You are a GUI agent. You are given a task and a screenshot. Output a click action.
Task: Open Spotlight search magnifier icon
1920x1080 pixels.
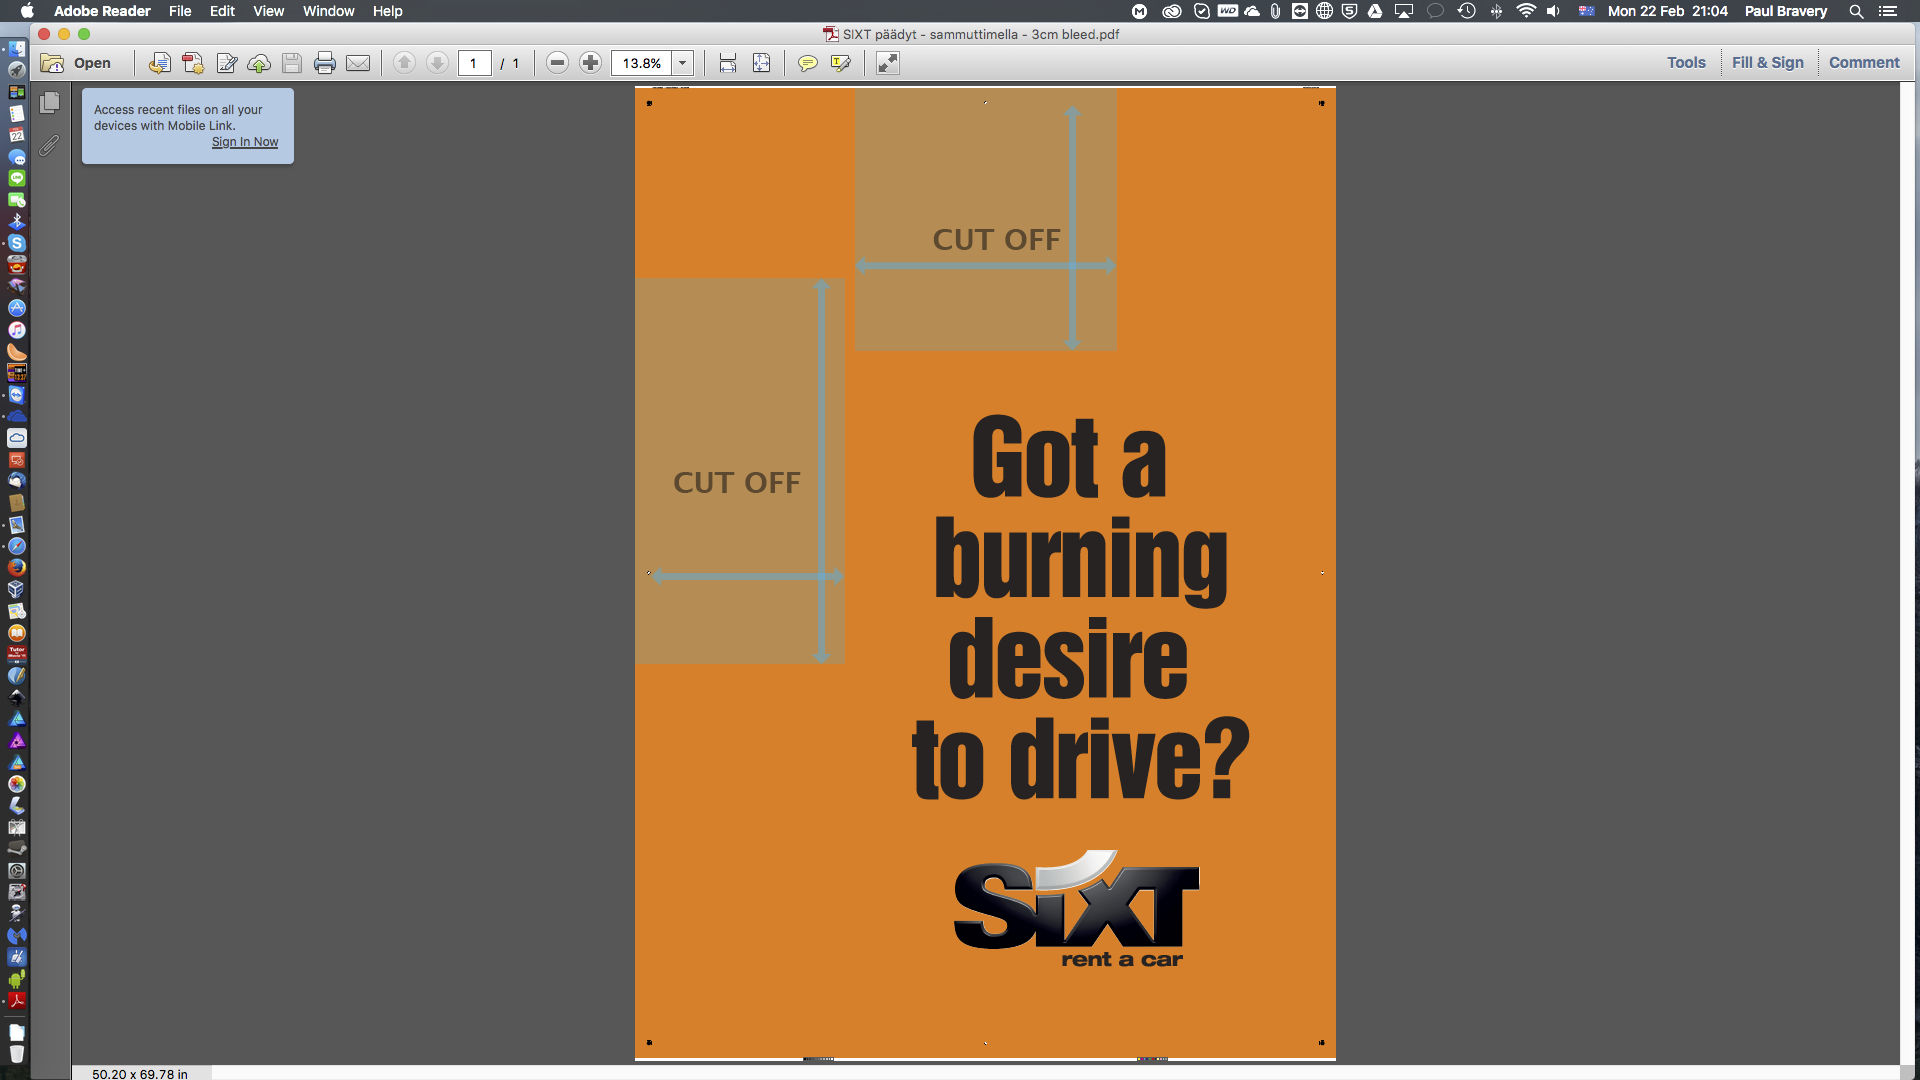(1856, 11)
